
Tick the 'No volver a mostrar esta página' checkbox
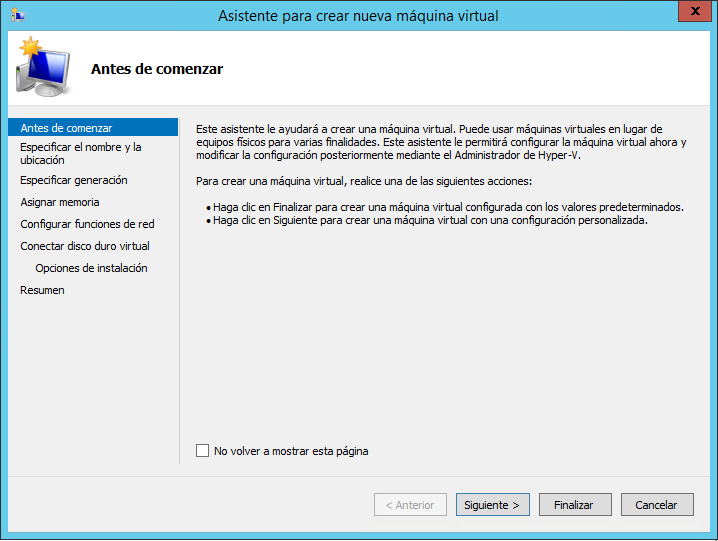[202, 451]
